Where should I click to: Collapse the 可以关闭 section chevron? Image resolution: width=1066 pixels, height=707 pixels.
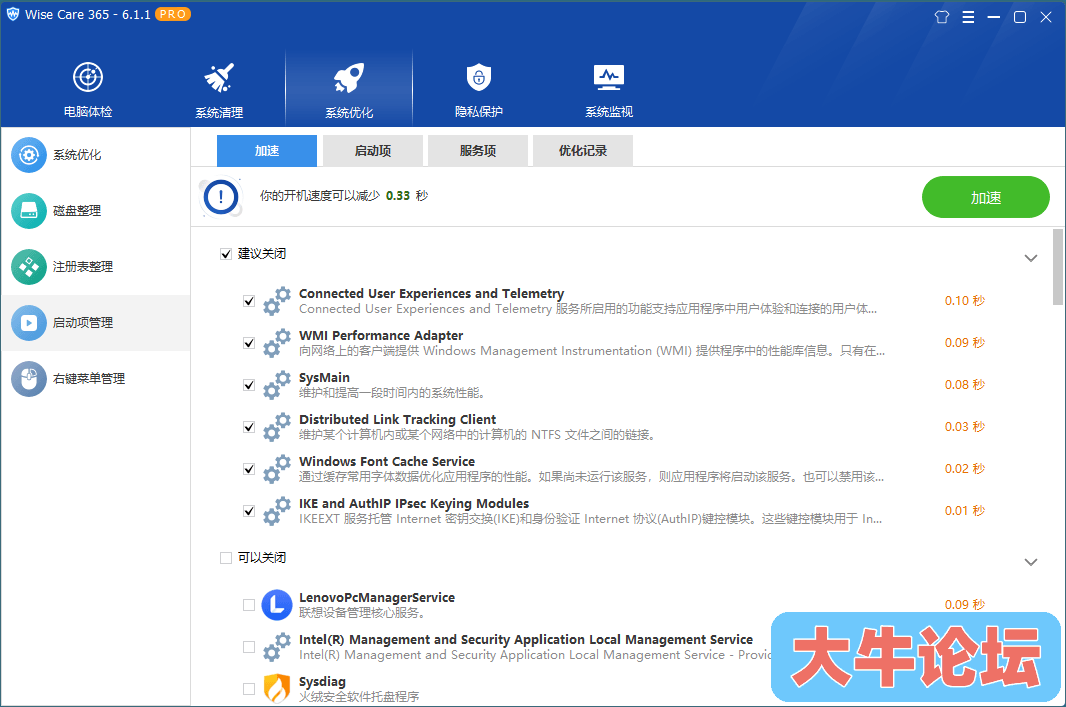pyautogui.click(x=1031, y=562)
